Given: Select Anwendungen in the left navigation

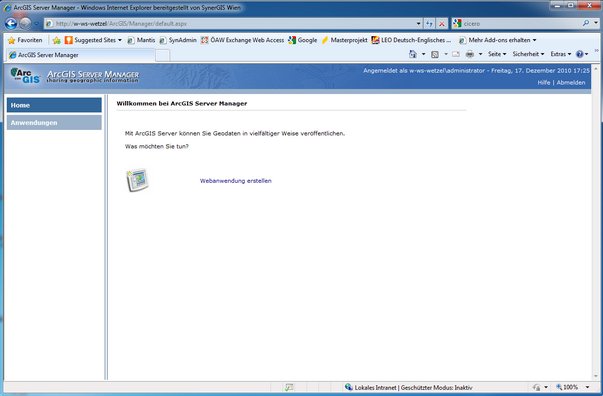Looking at the screenshot, I should pos(54,123).
